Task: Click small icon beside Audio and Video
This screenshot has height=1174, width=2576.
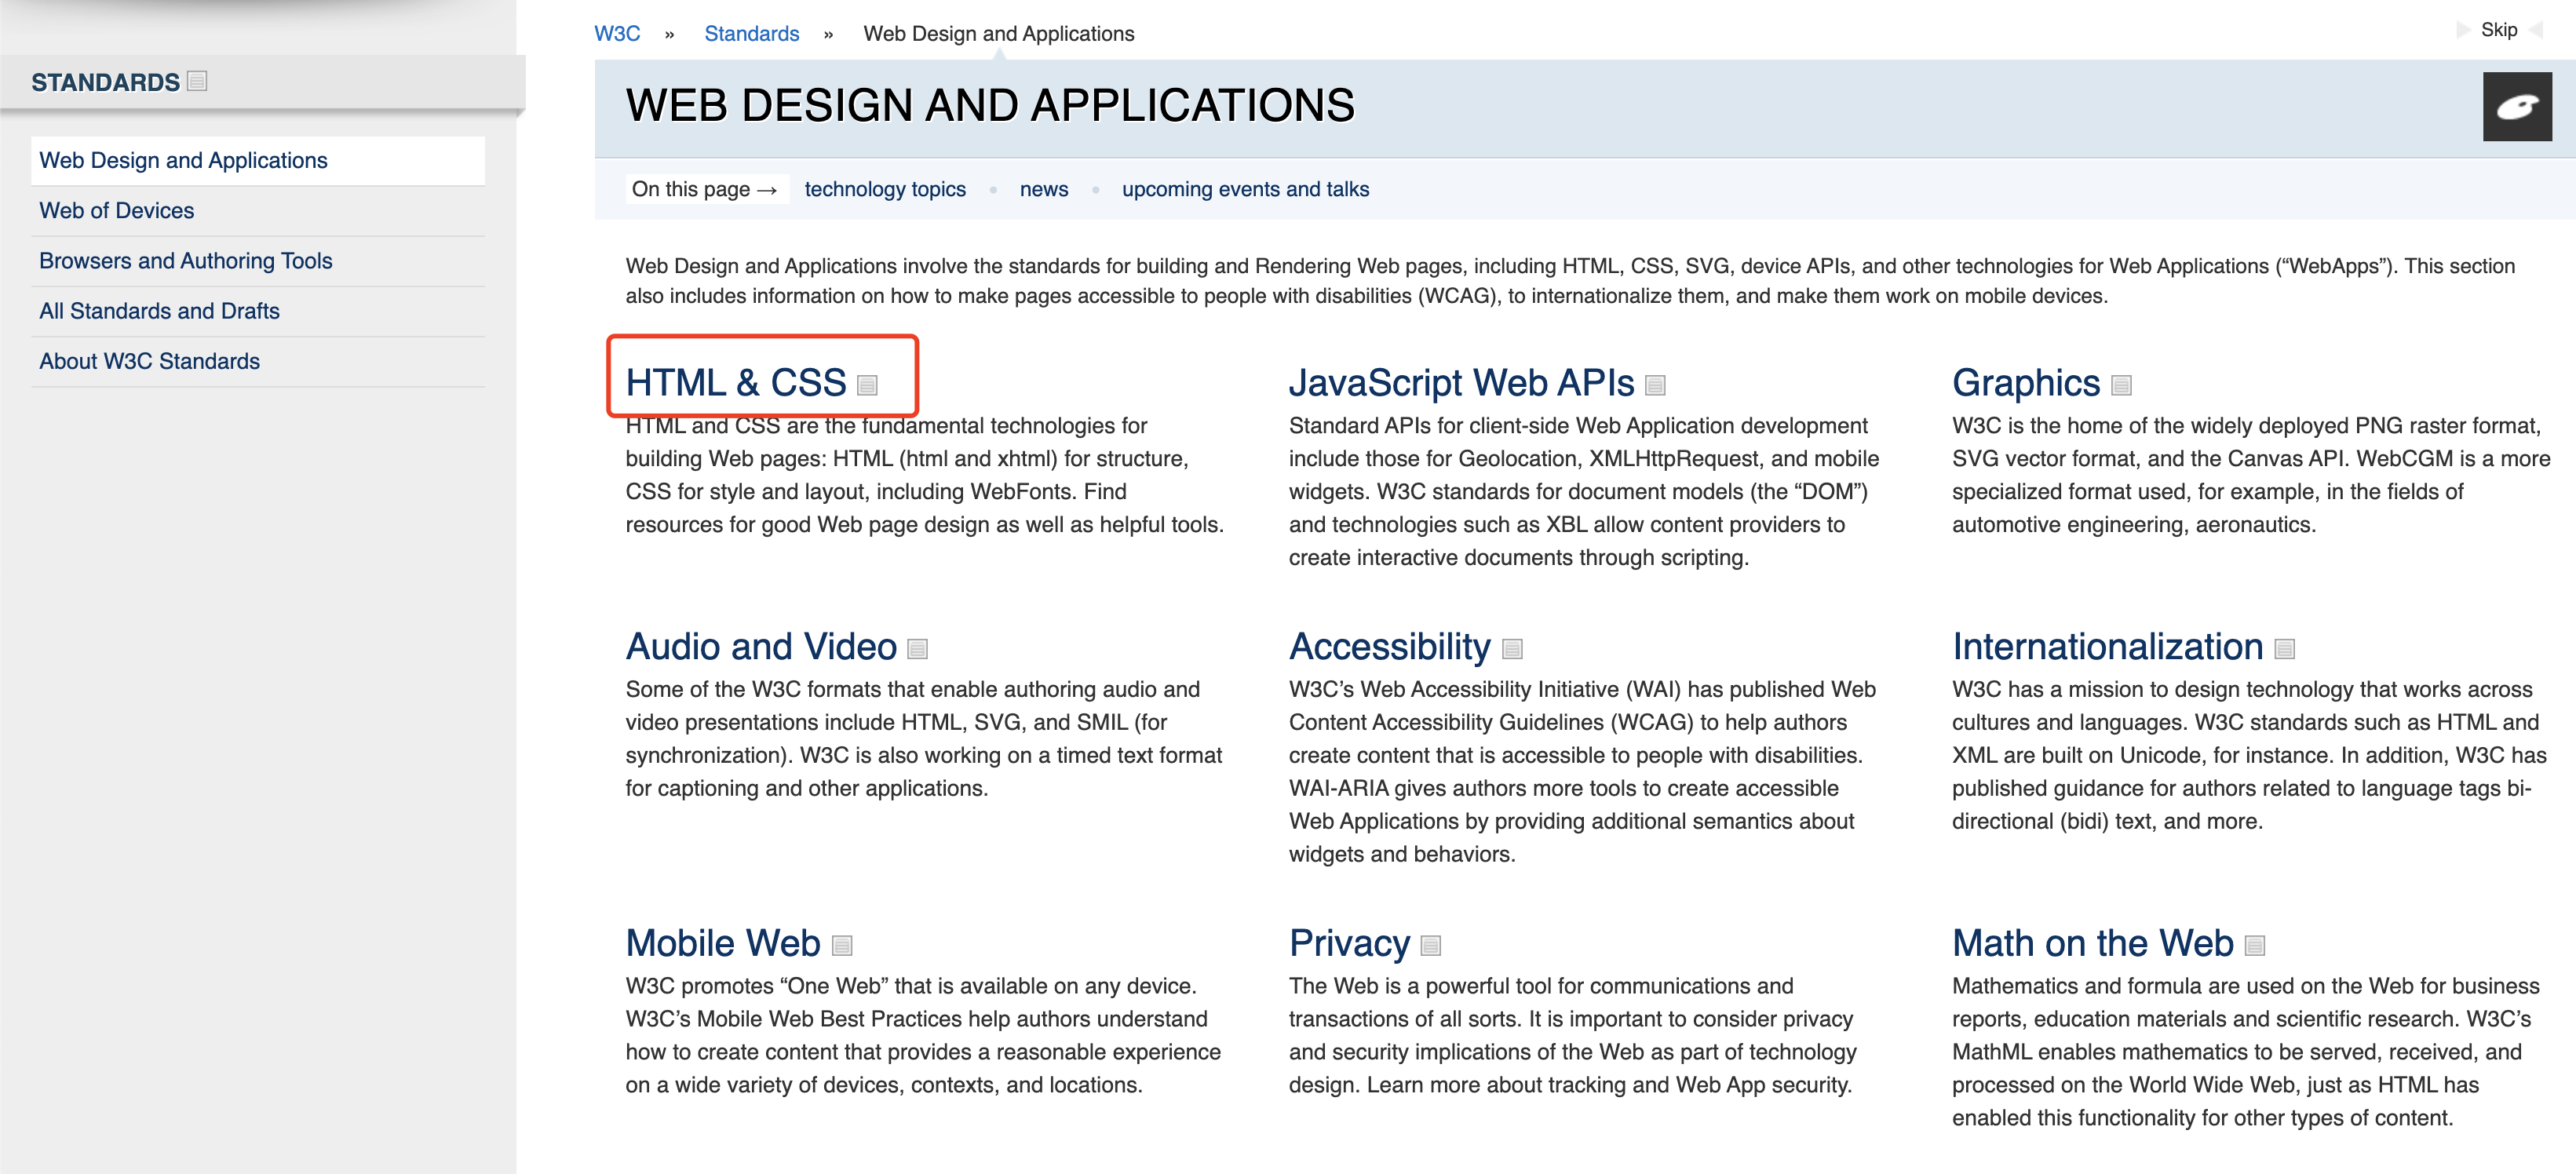Action: [917, 650]
